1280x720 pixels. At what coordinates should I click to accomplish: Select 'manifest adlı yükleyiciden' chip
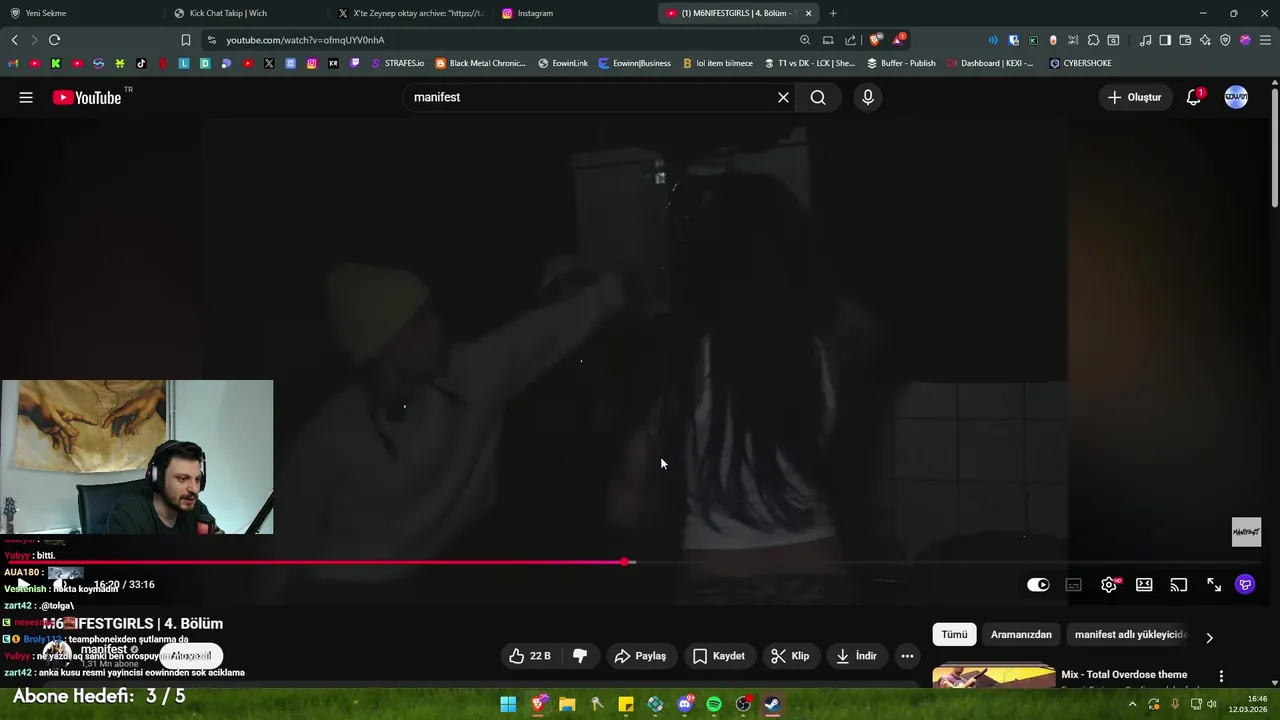(1130, 635)
